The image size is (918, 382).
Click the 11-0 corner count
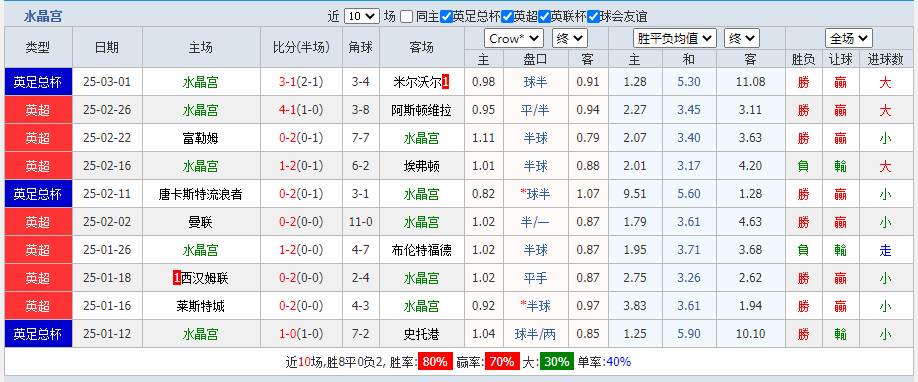[361, 222]
